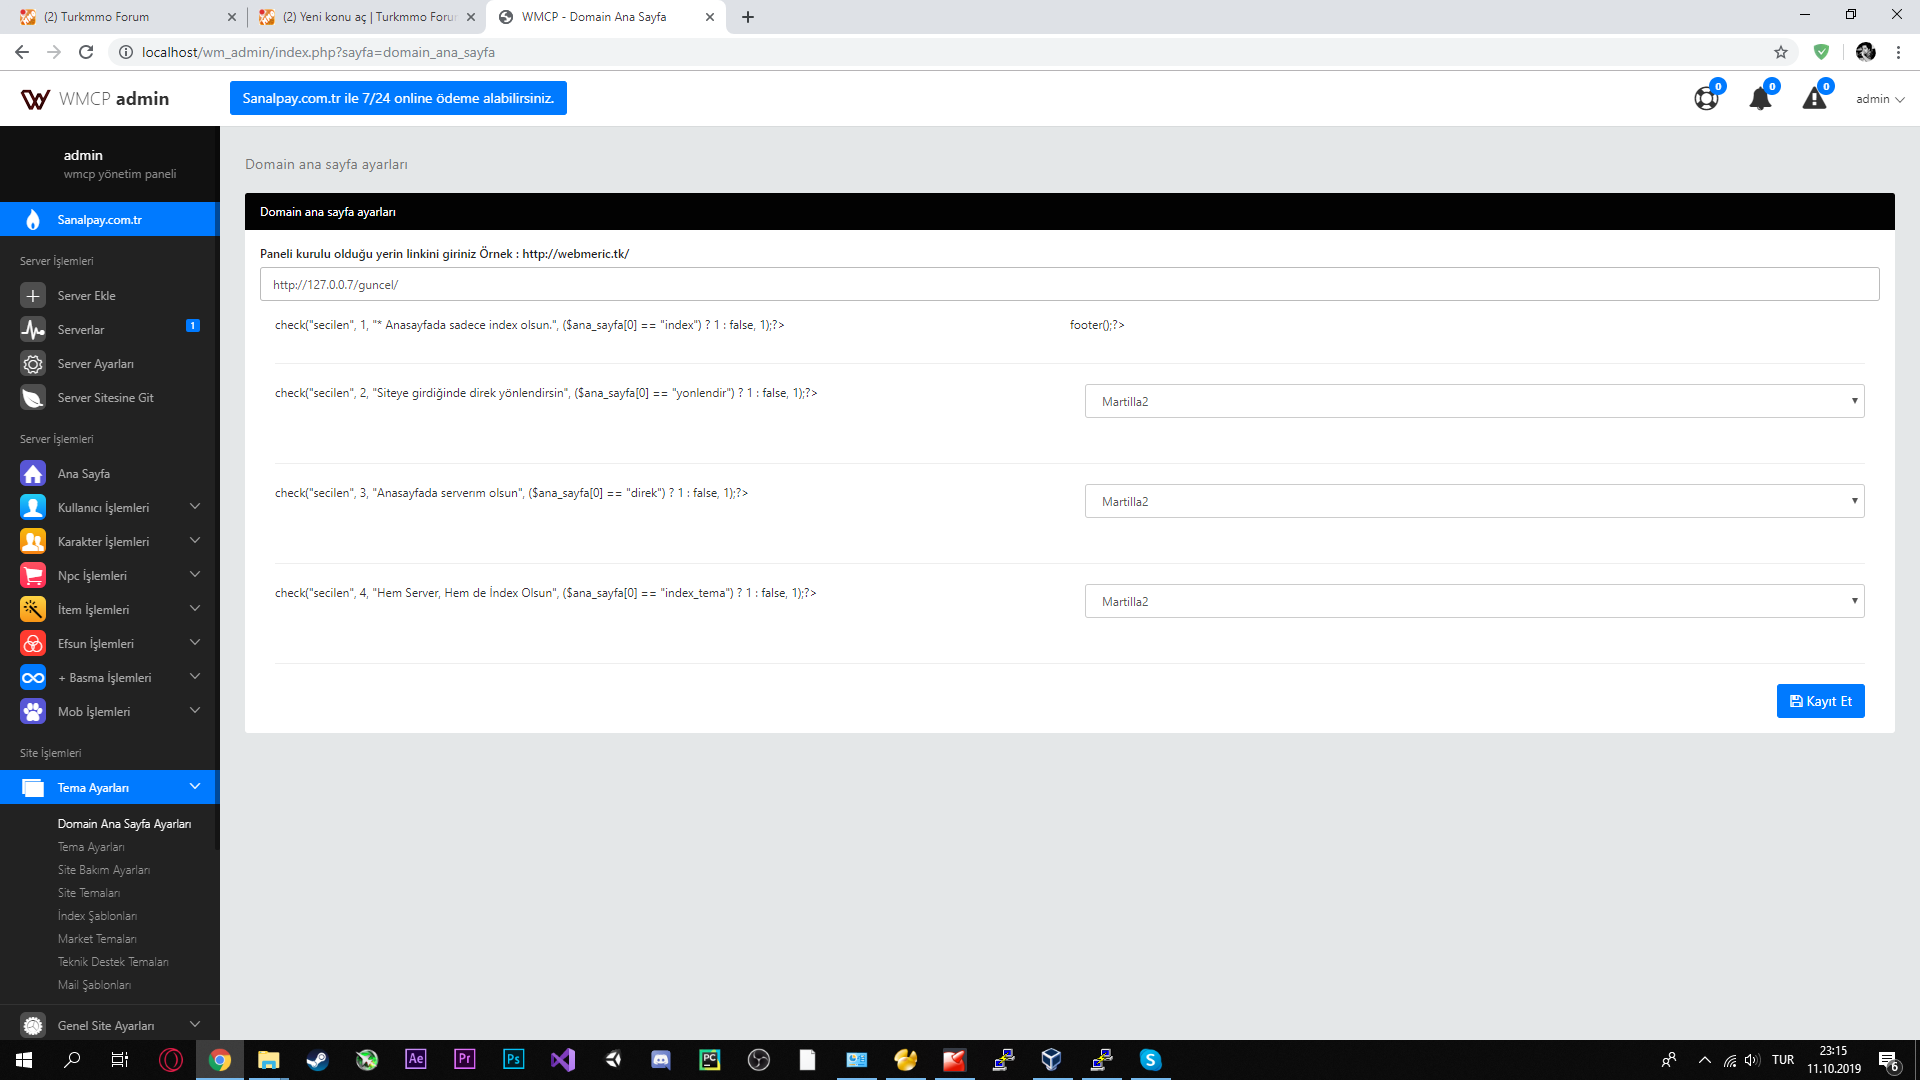Click the Kullanıcı İşlemleri user icon
The image size is (1920, 1080).
coord(33,508)
